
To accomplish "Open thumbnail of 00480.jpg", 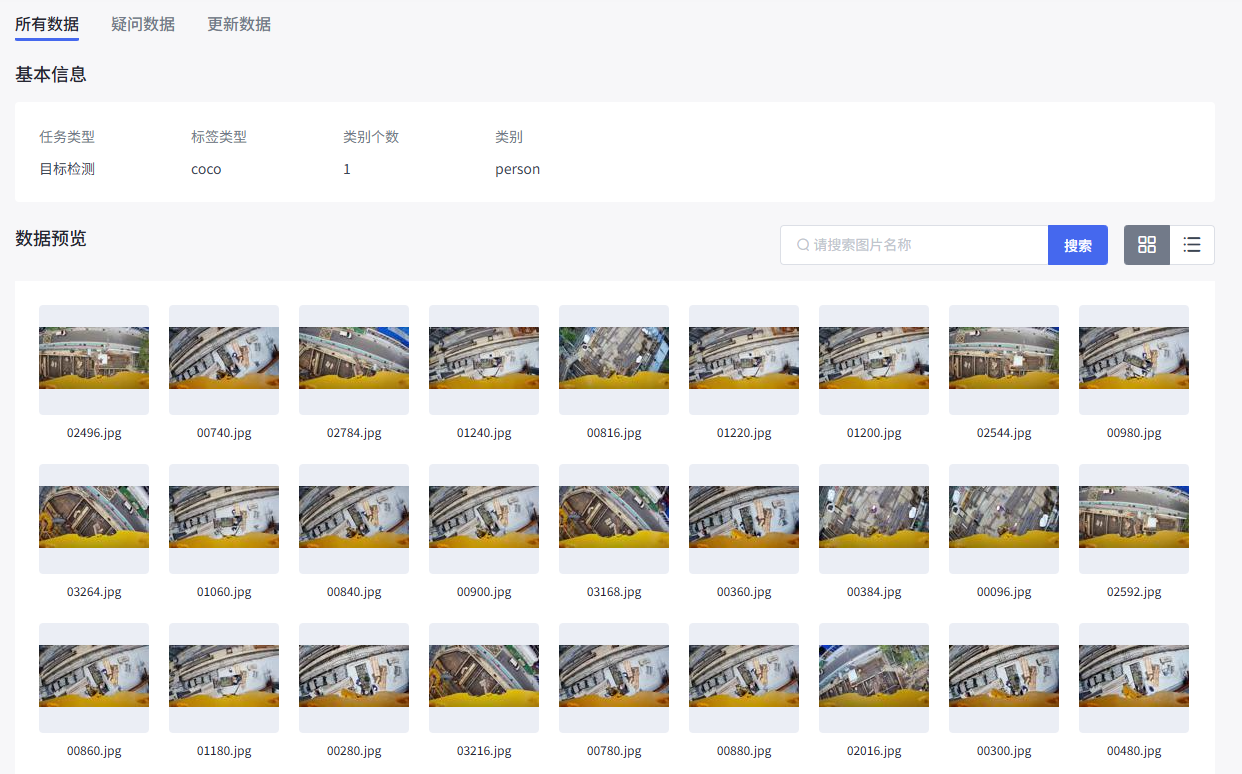I will [x=1134, y=678].
